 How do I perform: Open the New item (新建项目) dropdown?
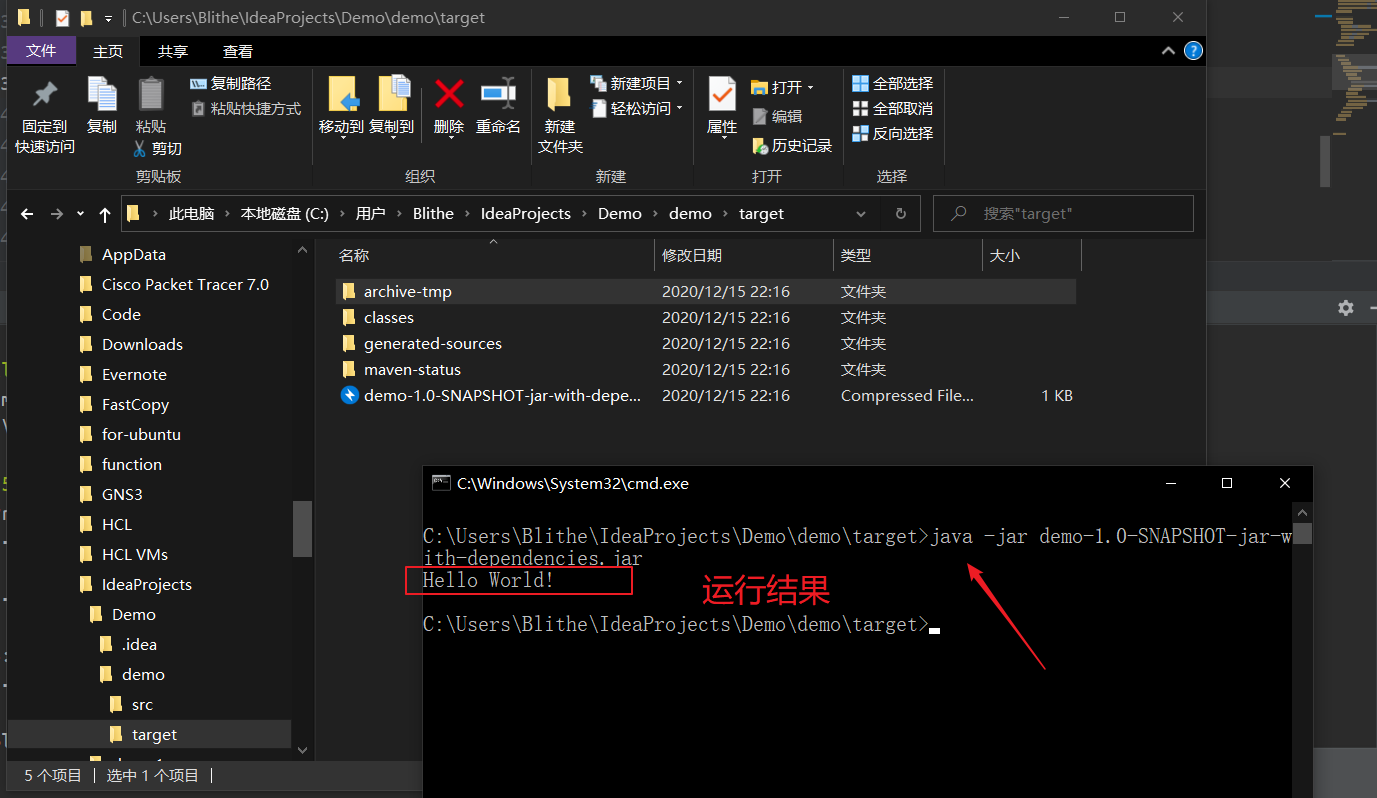click(637, 84)
